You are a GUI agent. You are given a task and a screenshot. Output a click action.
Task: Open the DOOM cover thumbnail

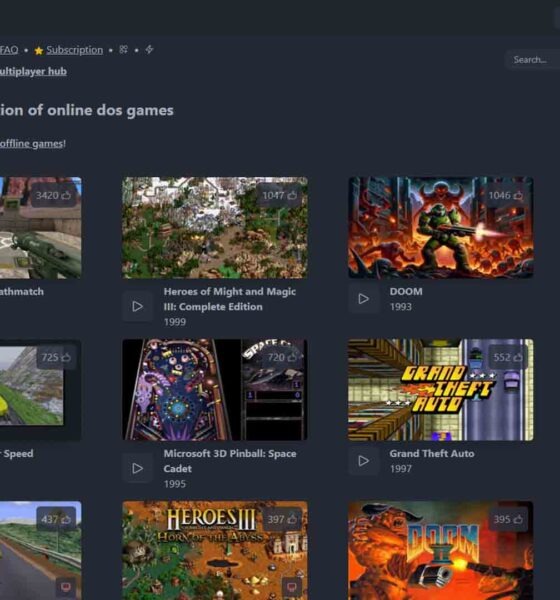tap(441, 228)
